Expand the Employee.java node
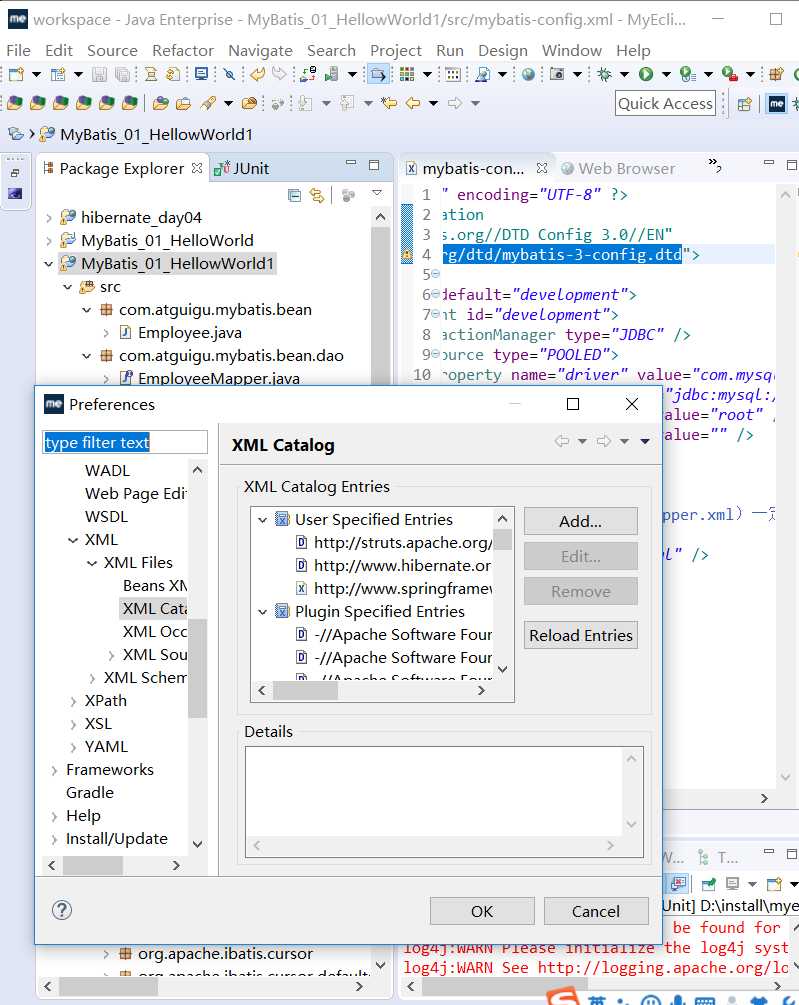The width and height of the screenshot is (799, 1005). point(106,333)
